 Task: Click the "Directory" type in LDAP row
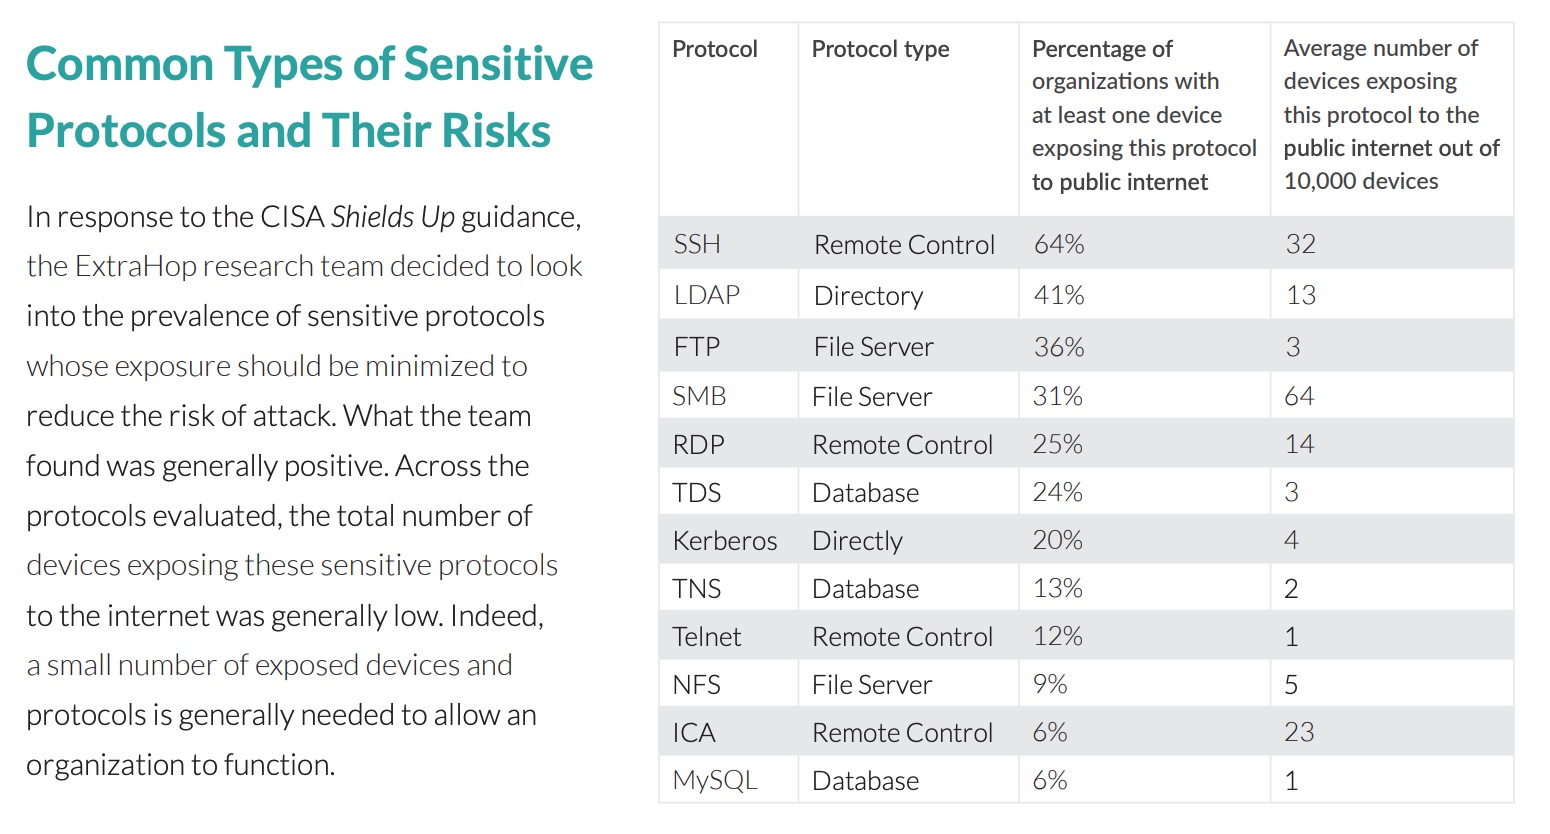868,296
